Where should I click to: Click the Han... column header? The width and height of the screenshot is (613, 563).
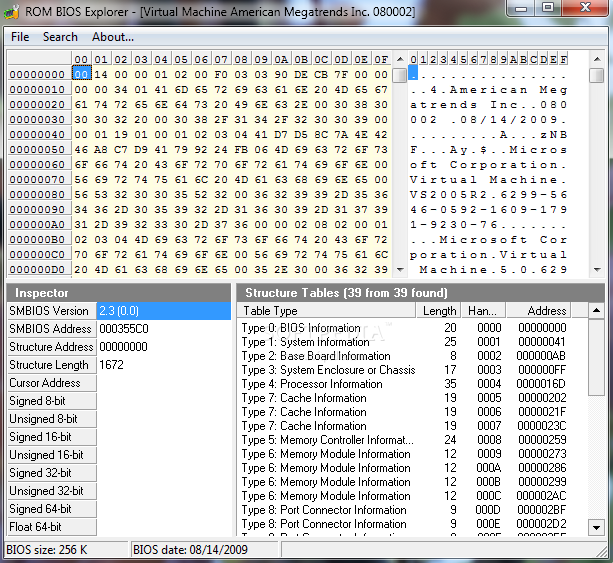click(484, 311)
